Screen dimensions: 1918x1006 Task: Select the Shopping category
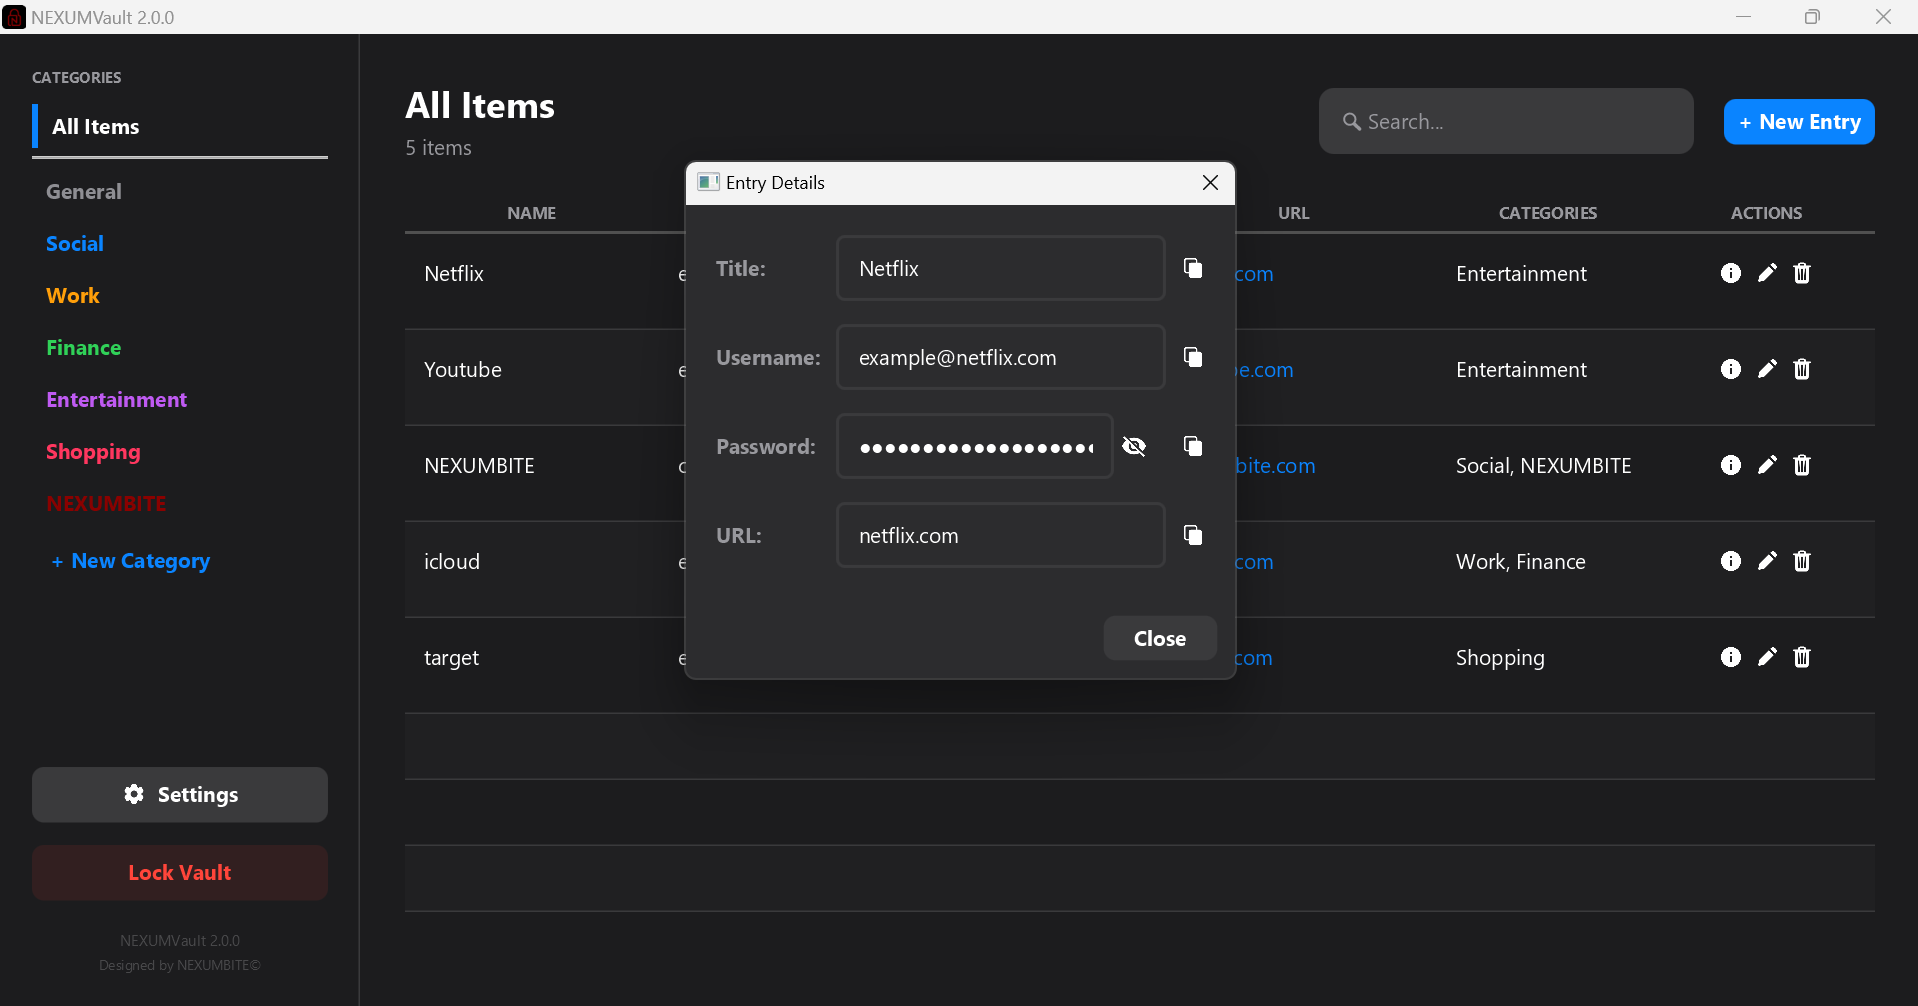(93, 451)
